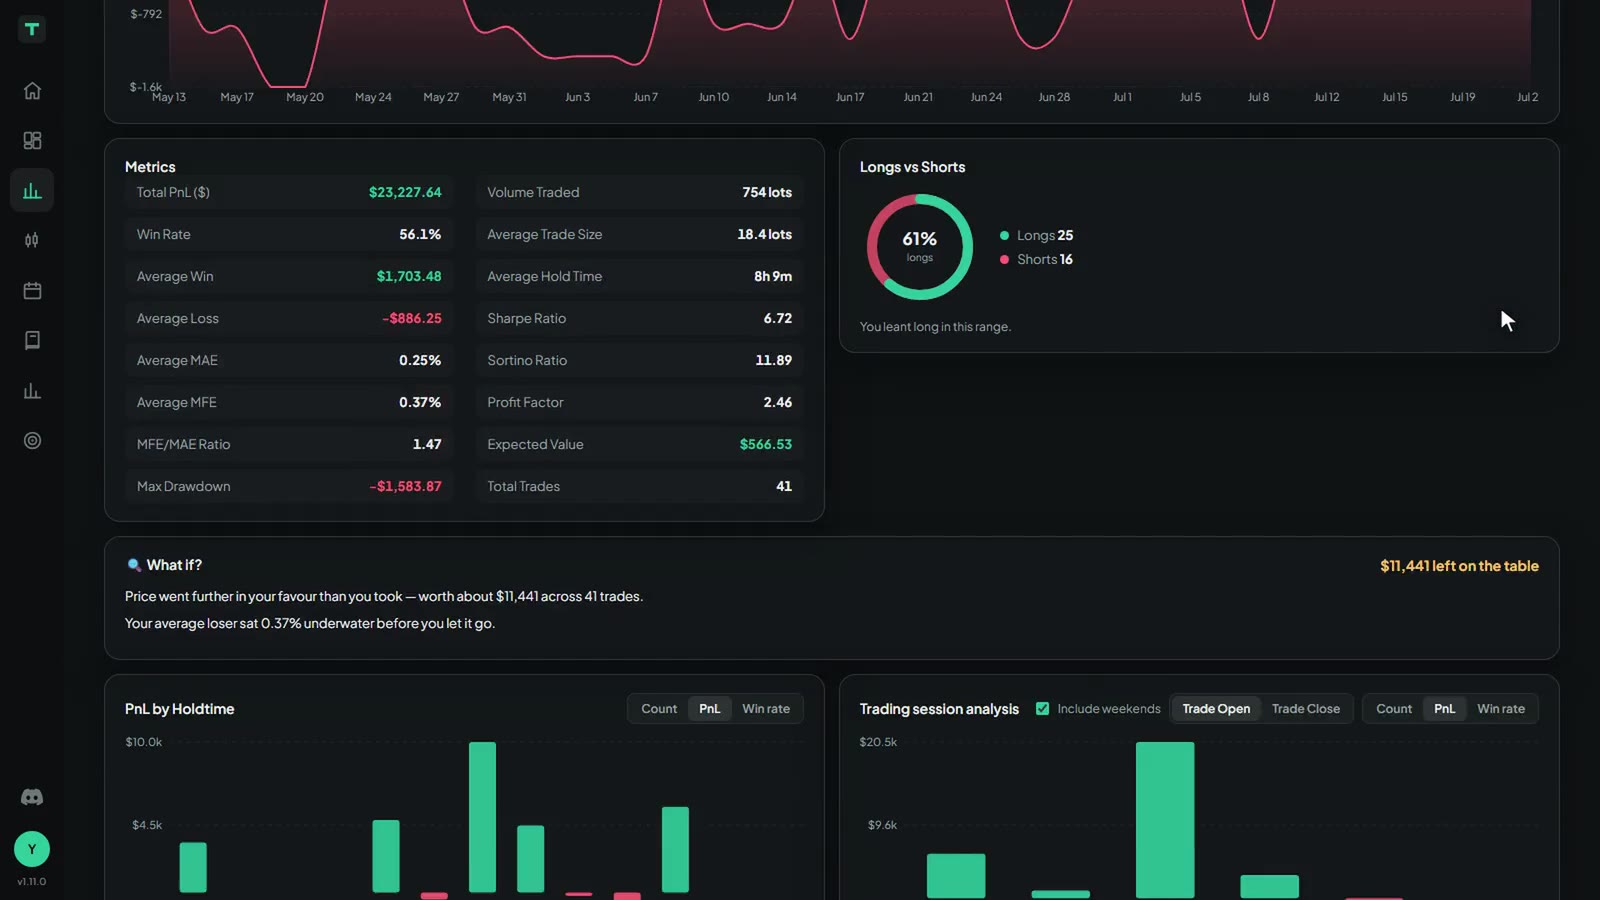Screen dimensions: 1600x900
Task: Click the Average Hold Time value 8h 9m
Action: point(773,276)
